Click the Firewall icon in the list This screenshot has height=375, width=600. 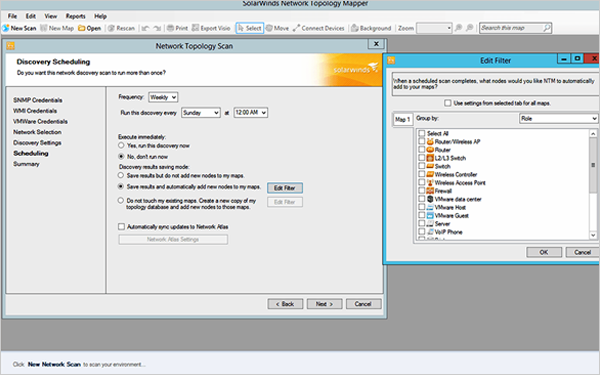coord(430,191)
